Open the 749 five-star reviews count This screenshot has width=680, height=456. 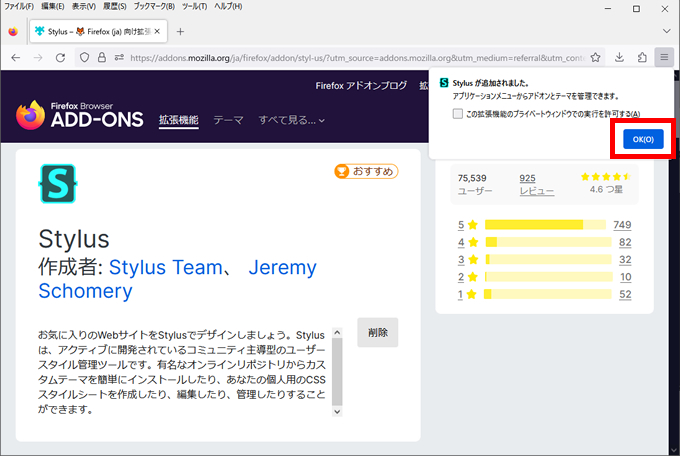pyautogui.click(x=622, y=224)
